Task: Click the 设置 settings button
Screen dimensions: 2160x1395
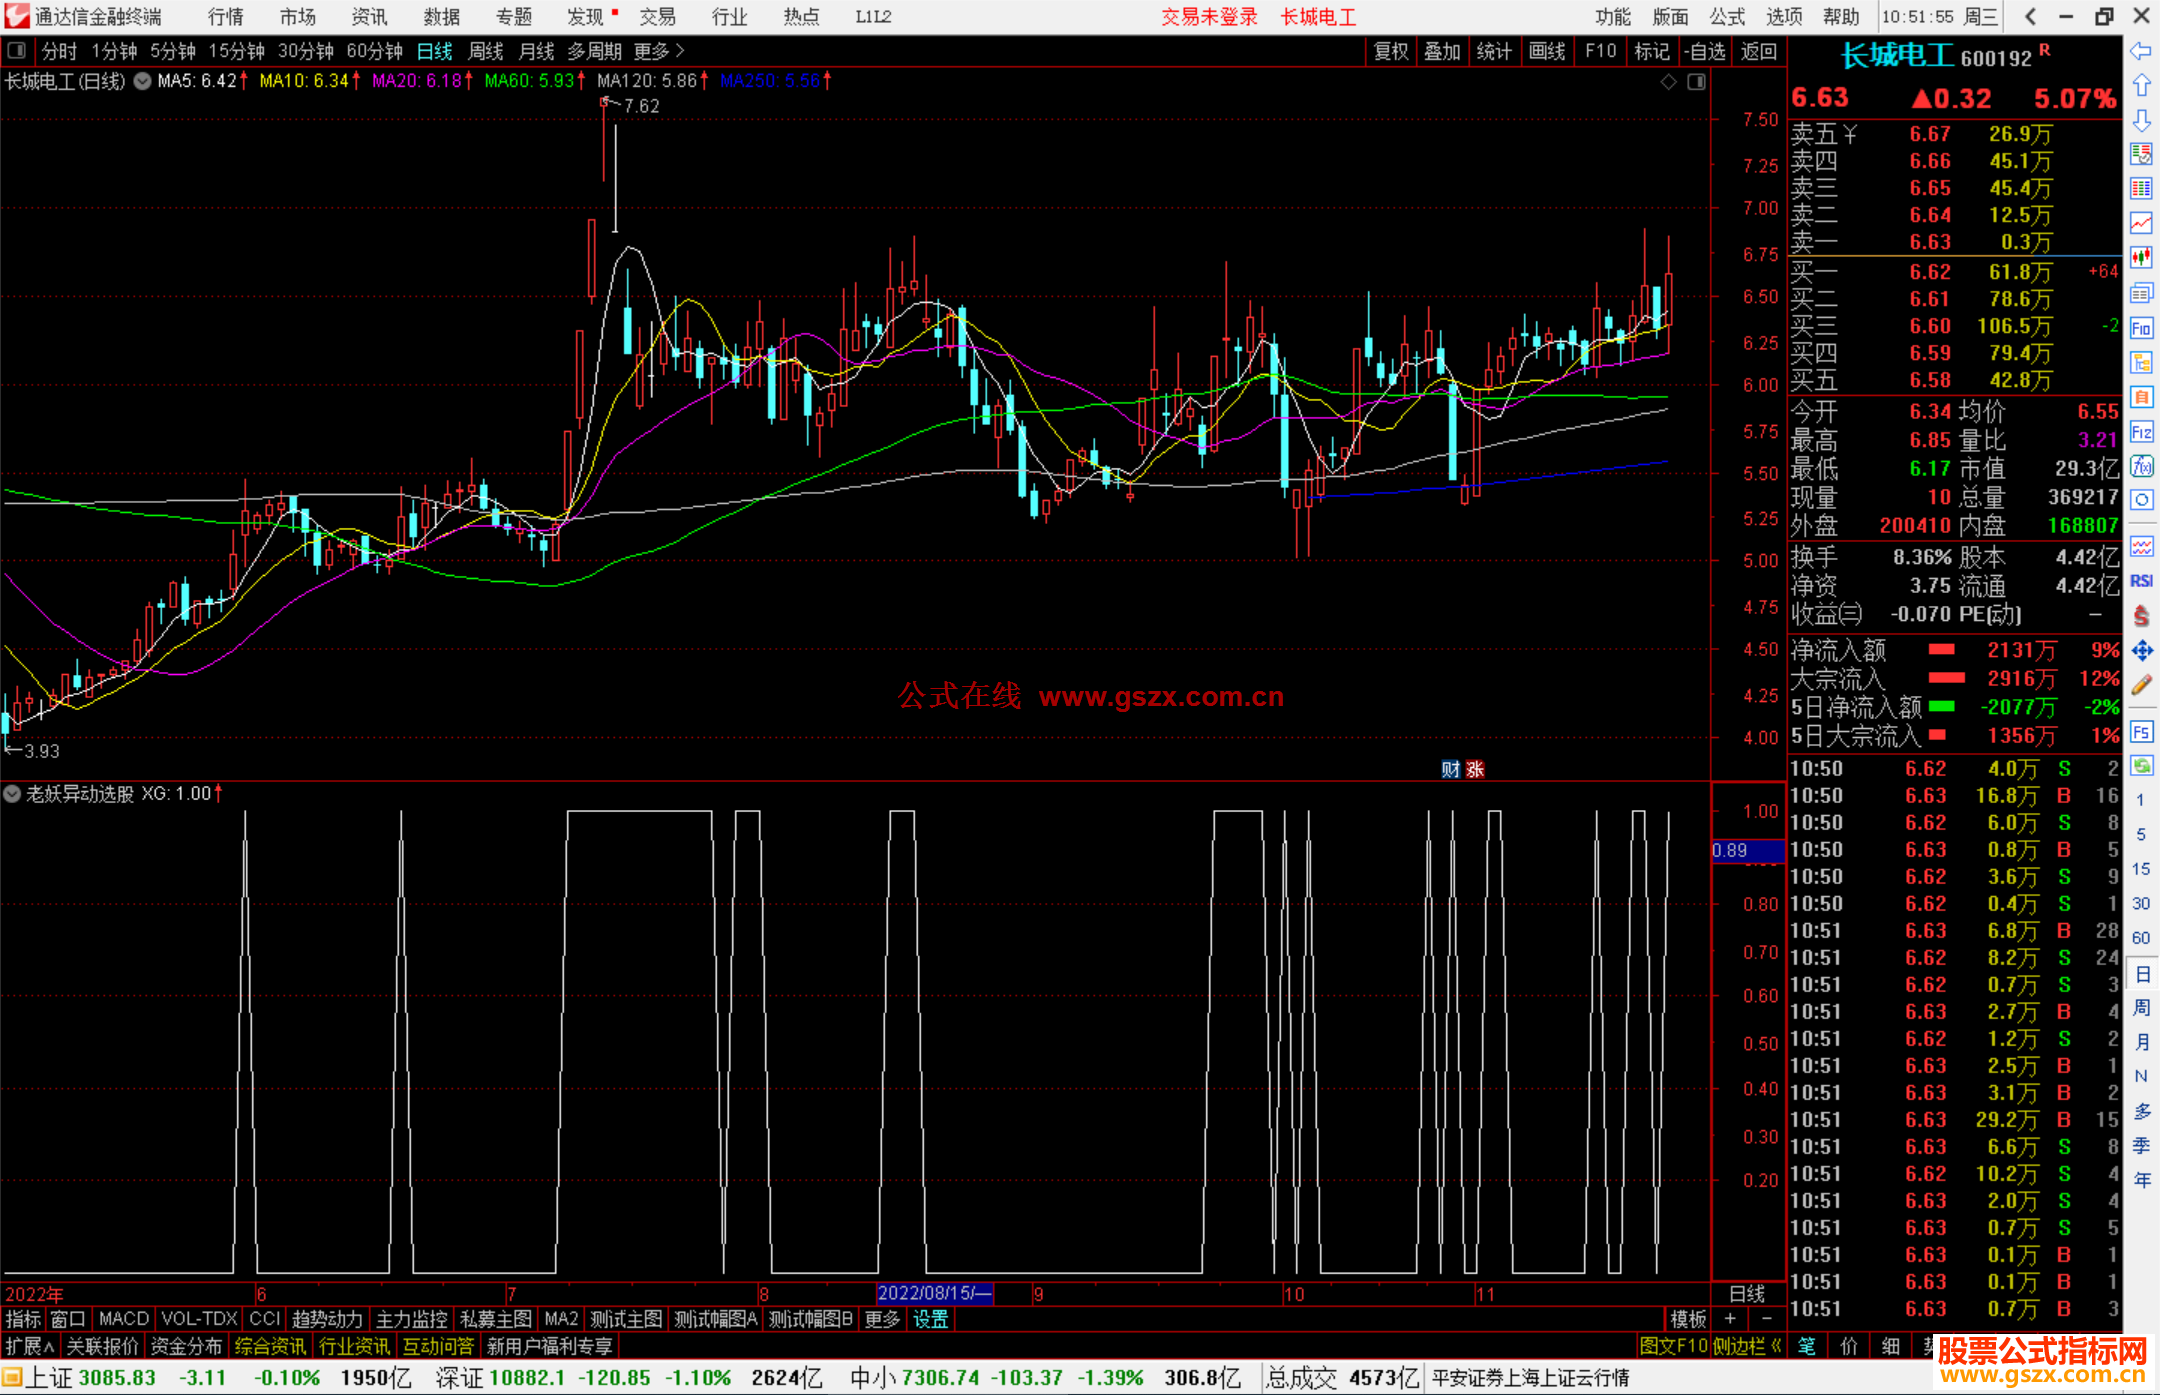Action: point(930,1319)
